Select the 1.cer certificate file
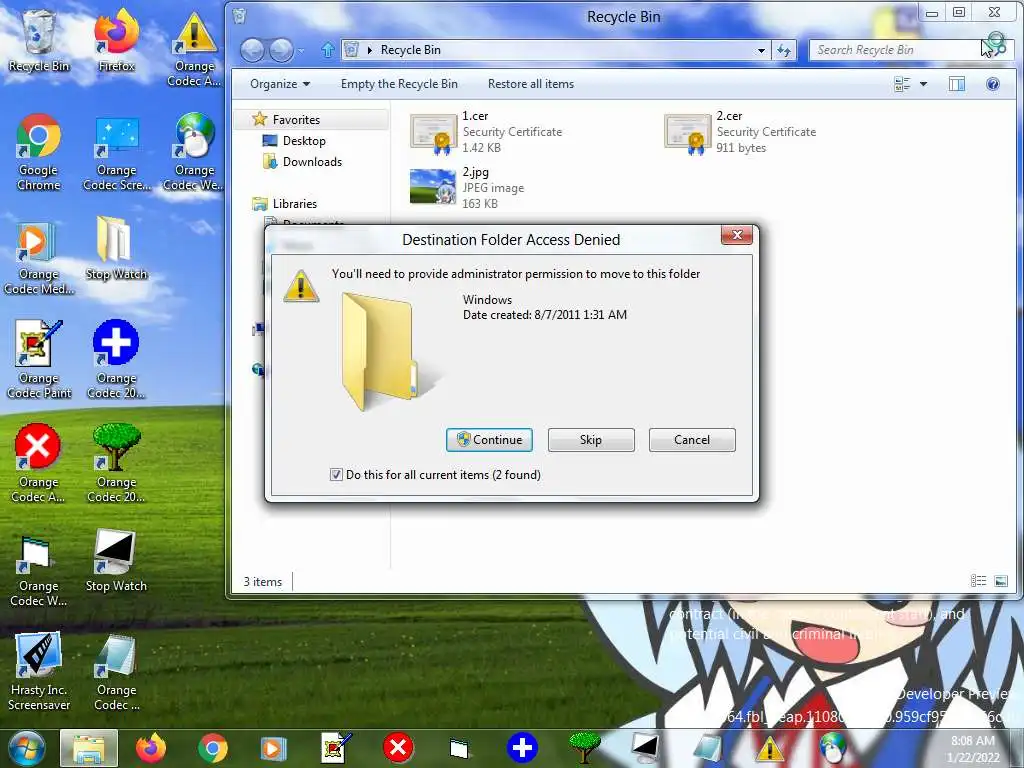 pos(487,132)
